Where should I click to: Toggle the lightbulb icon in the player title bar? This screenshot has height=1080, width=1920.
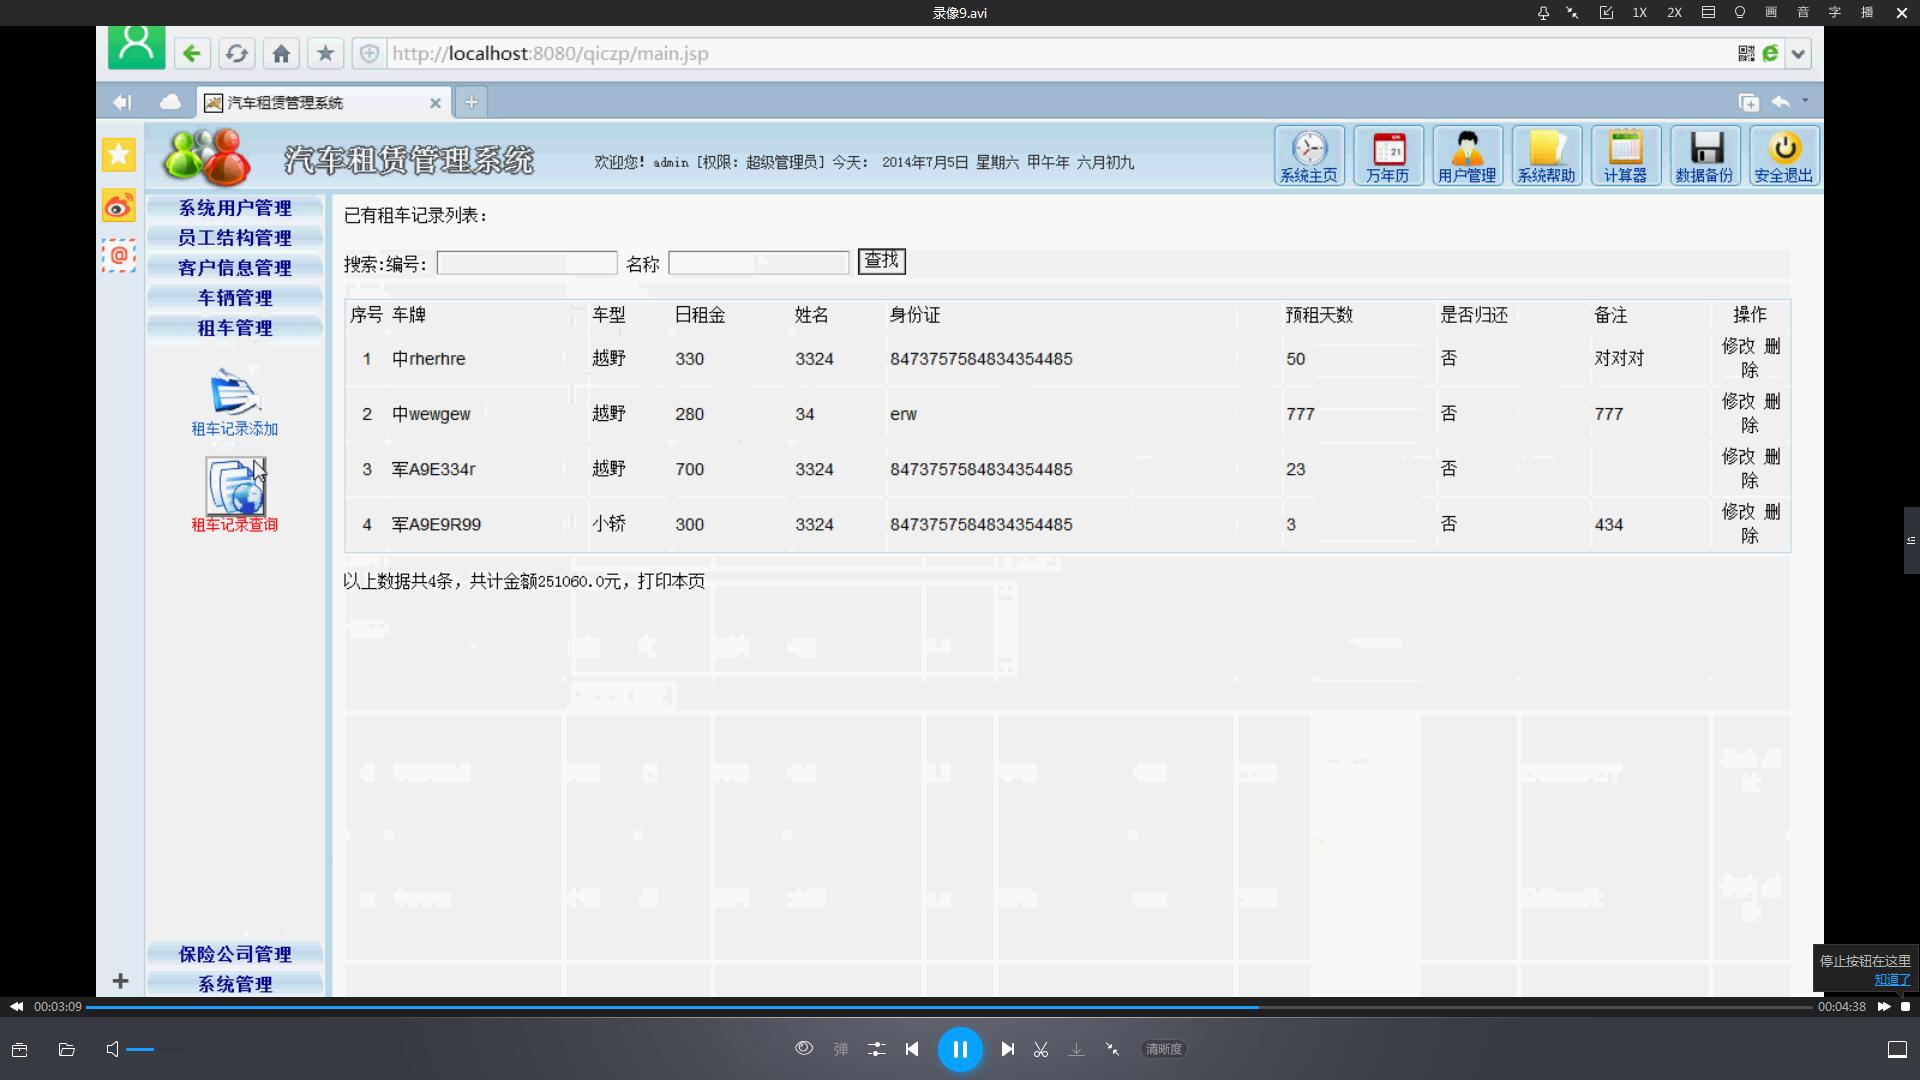[1740, 13]
